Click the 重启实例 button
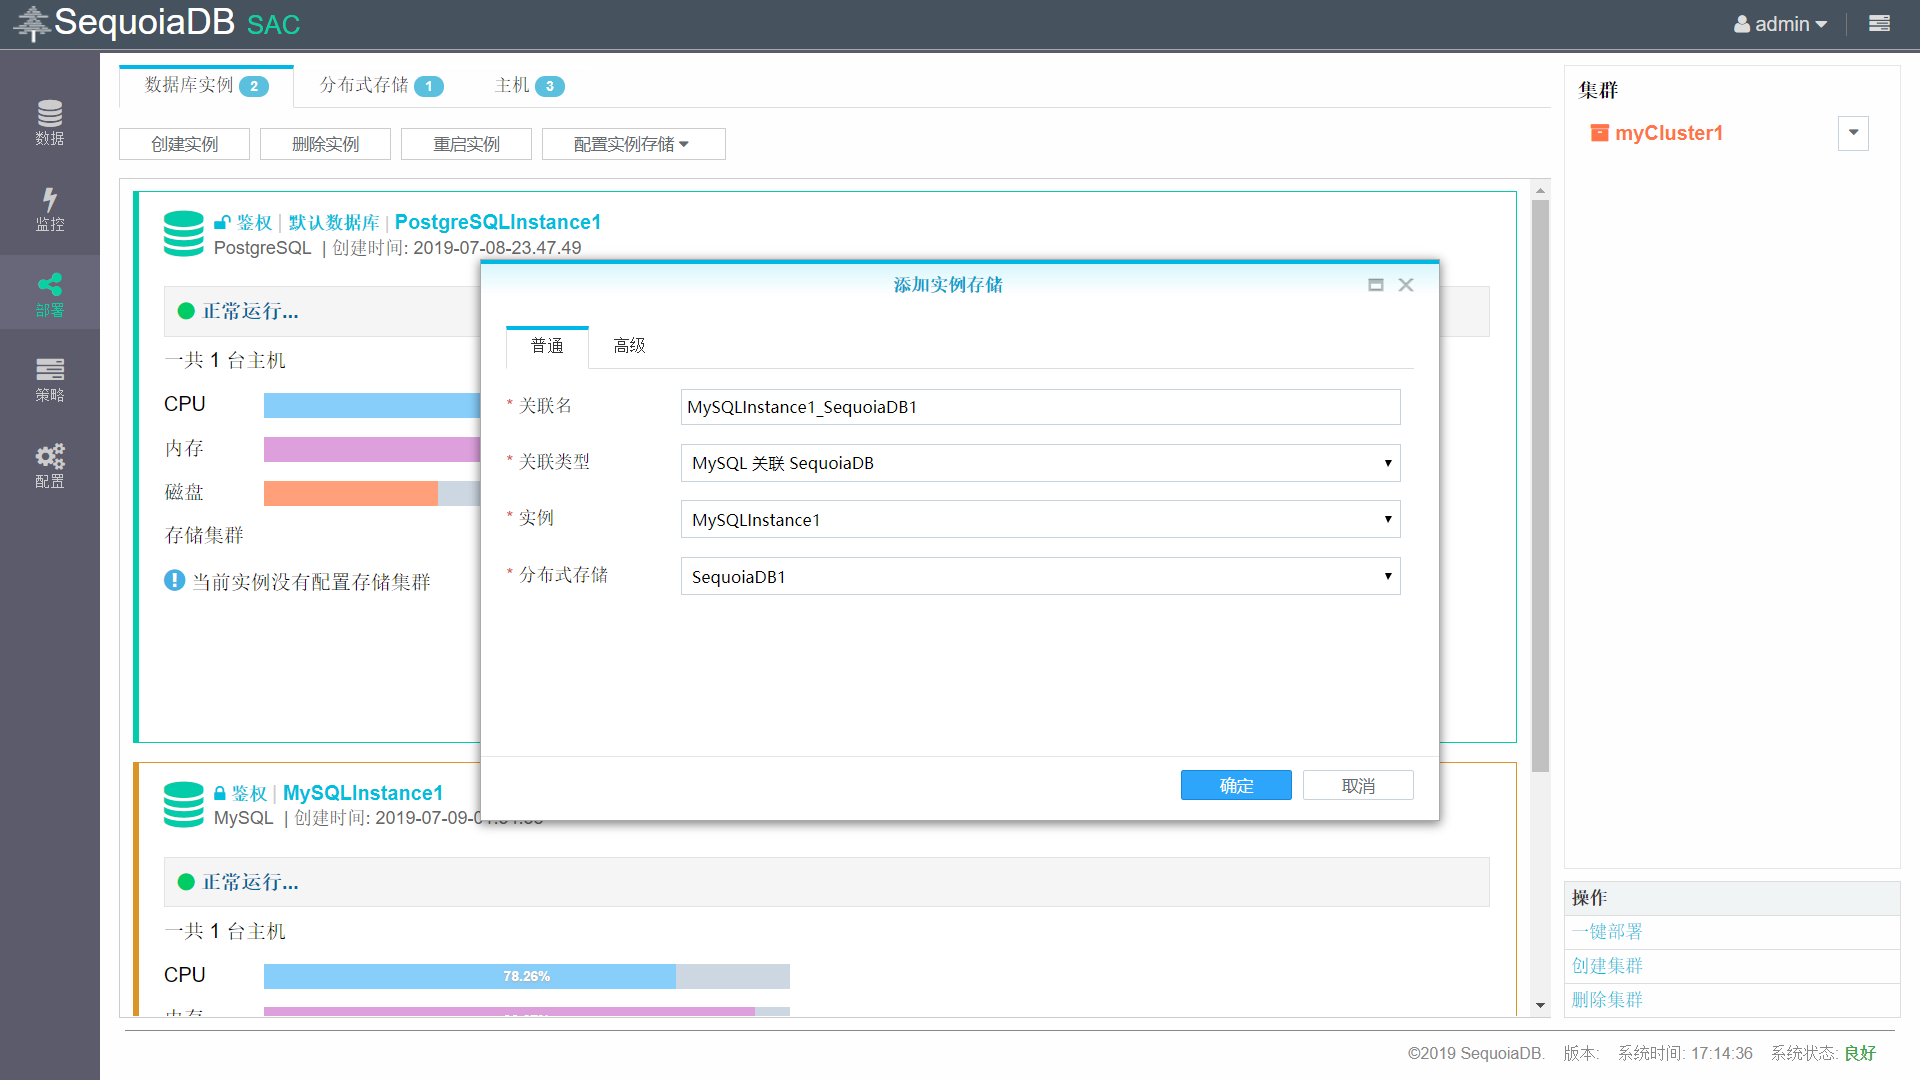 466,144
